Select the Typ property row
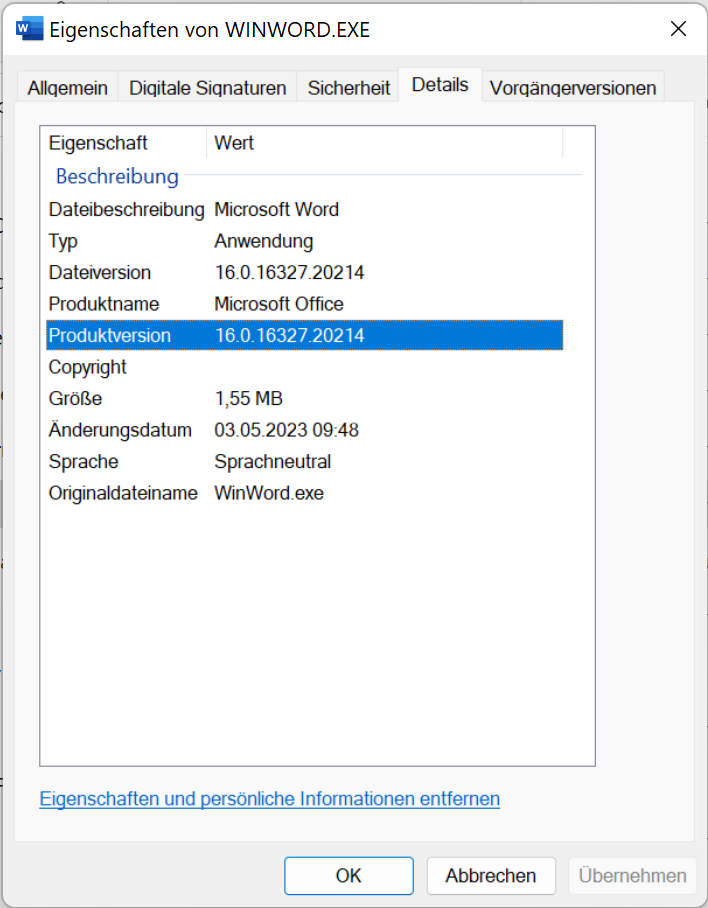Image resolution: width=708 pixels, height=908 pixels. point(304,241)
